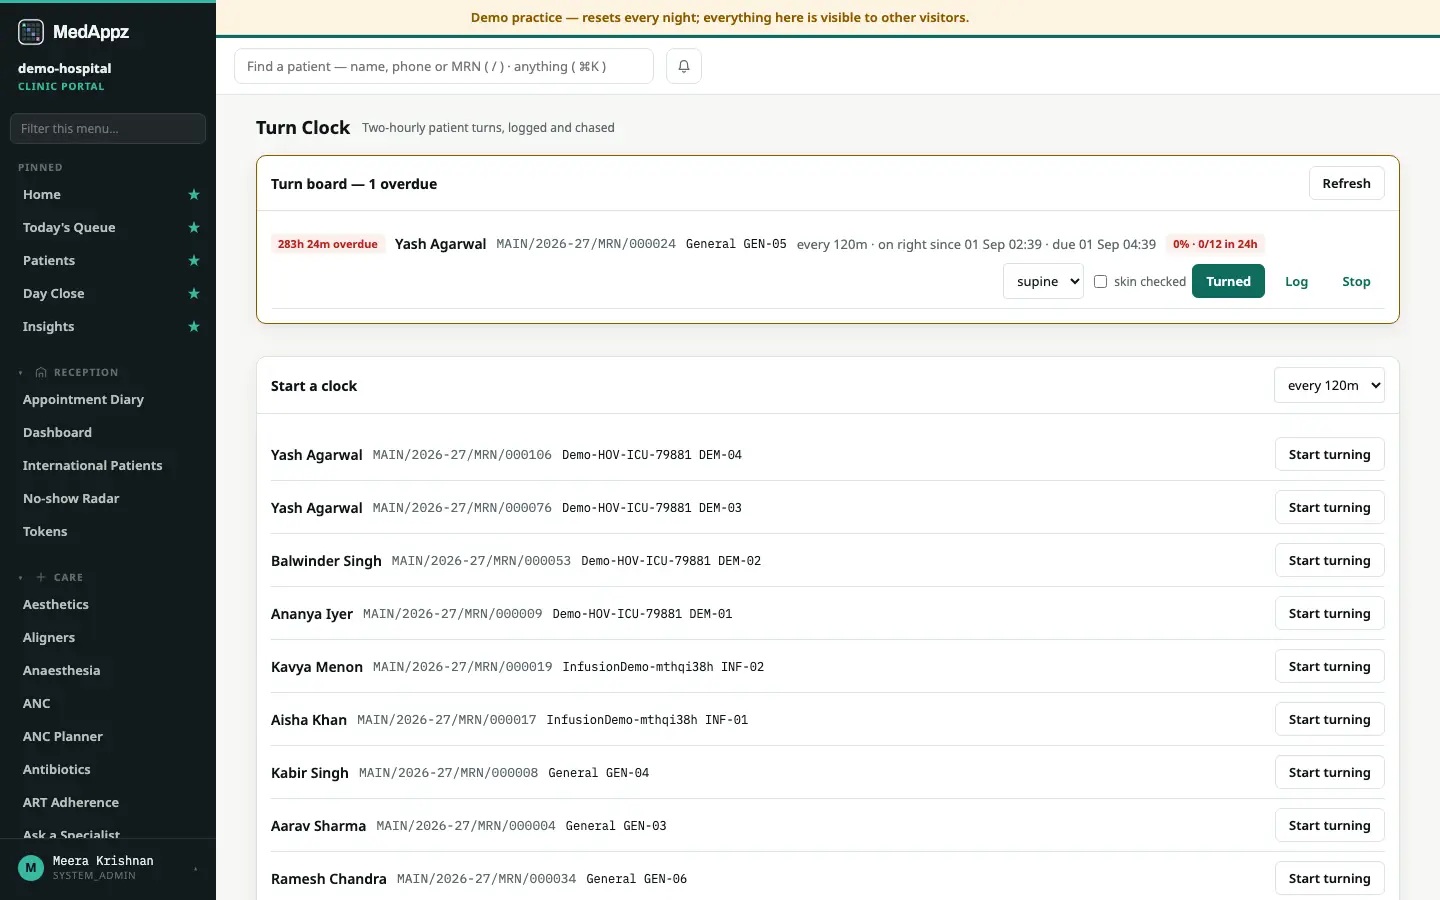The image size is (1440, 900).
Task: Open Aesthetics under Care
Action: click(56, 605)
